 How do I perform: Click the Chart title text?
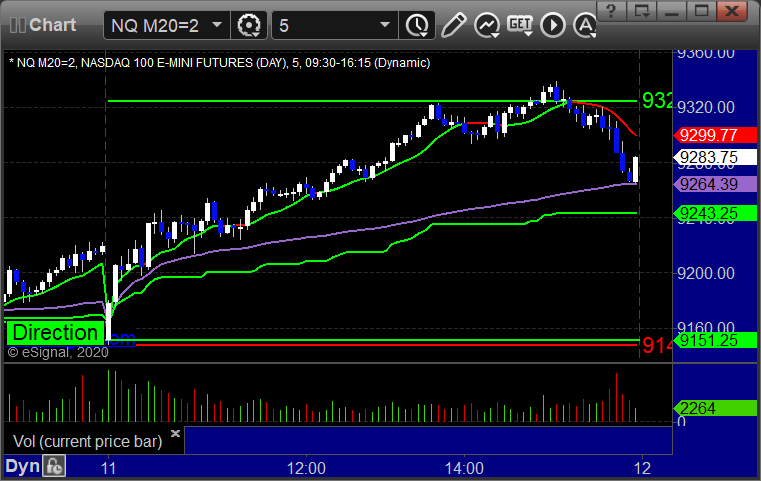52,25
